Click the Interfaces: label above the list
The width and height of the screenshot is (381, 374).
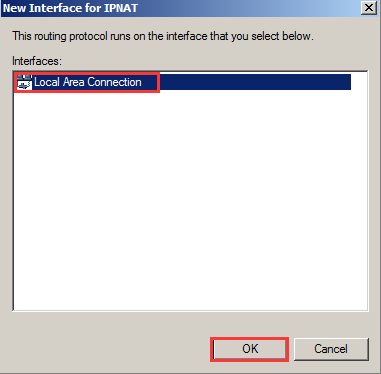pyautogui.click(x=37, y=61)
